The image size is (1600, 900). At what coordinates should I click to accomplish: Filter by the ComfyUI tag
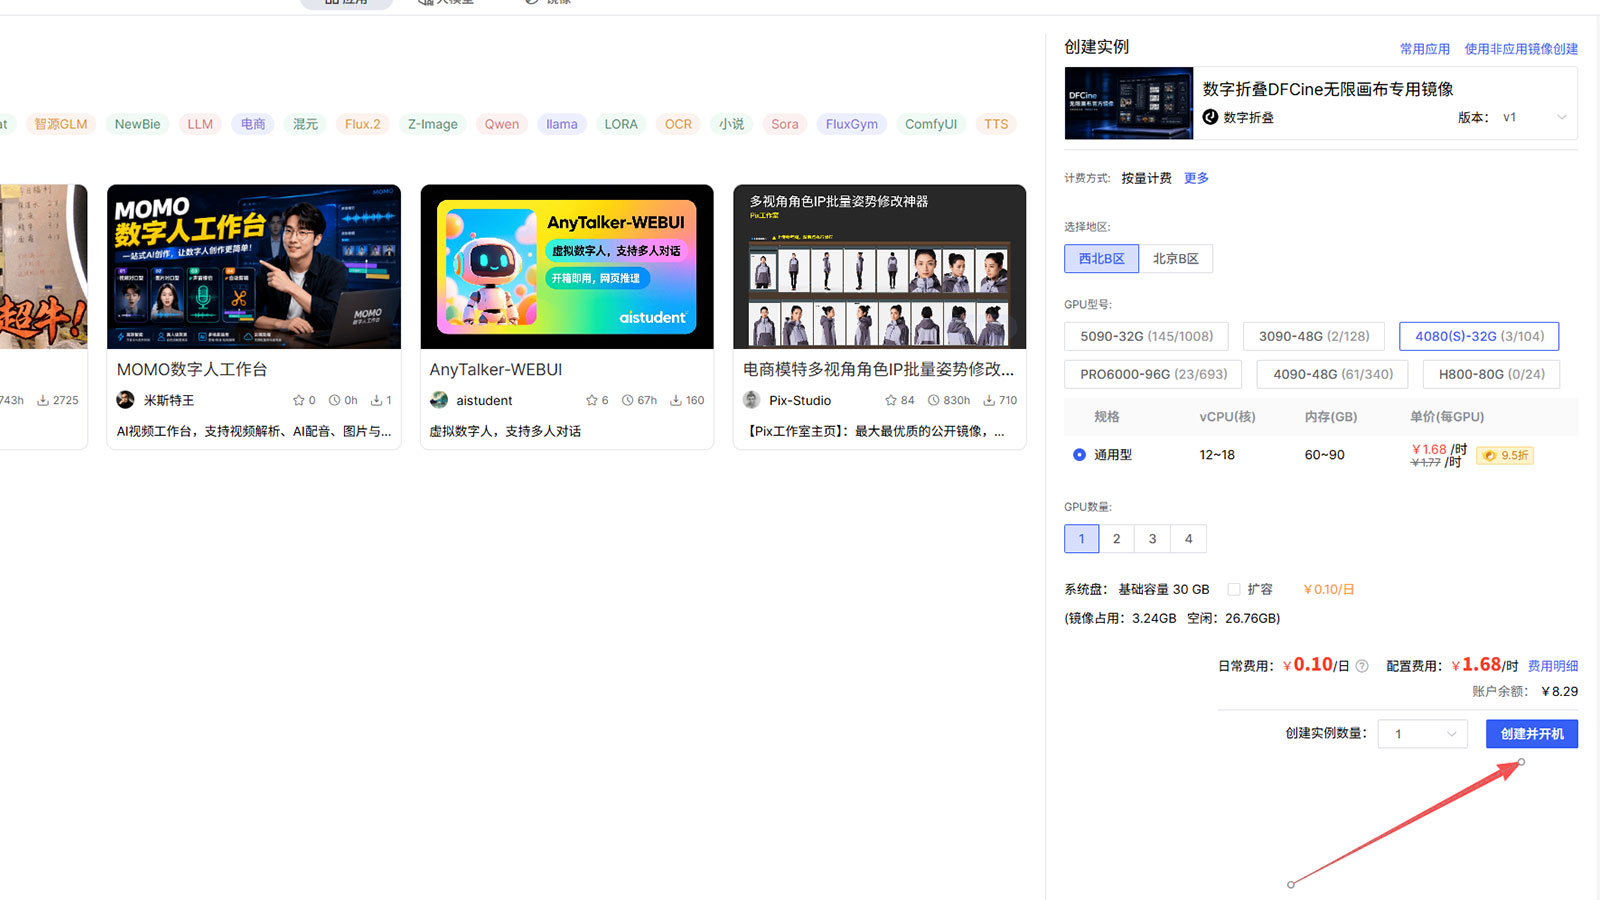[931, 124]
